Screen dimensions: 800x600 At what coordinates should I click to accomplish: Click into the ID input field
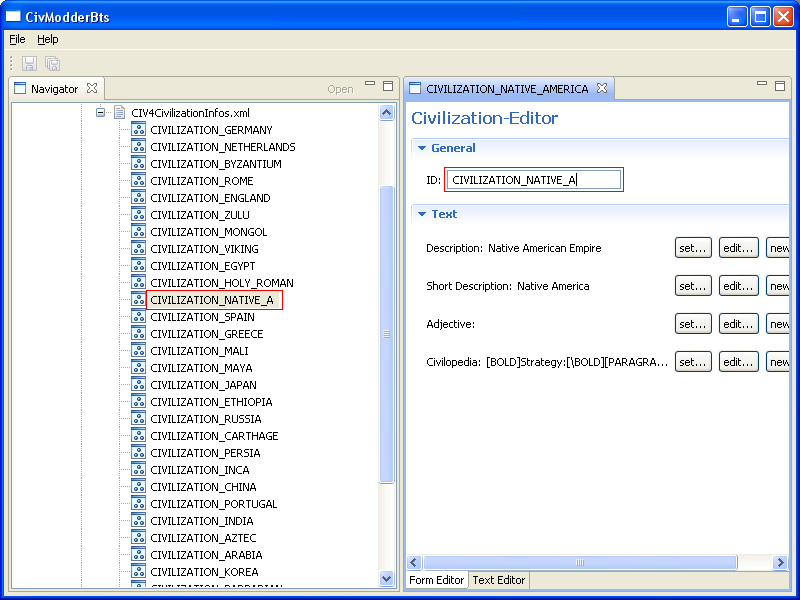point(534,180)
